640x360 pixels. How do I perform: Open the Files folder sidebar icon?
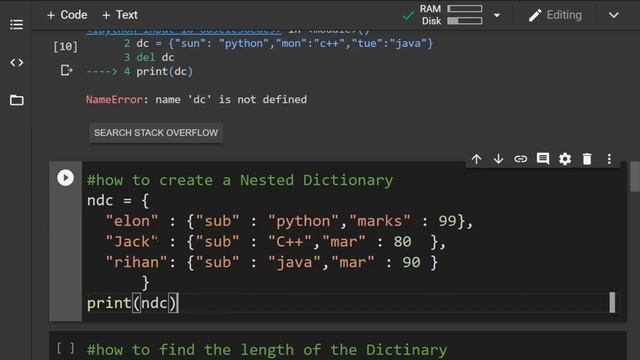[16, 100]
